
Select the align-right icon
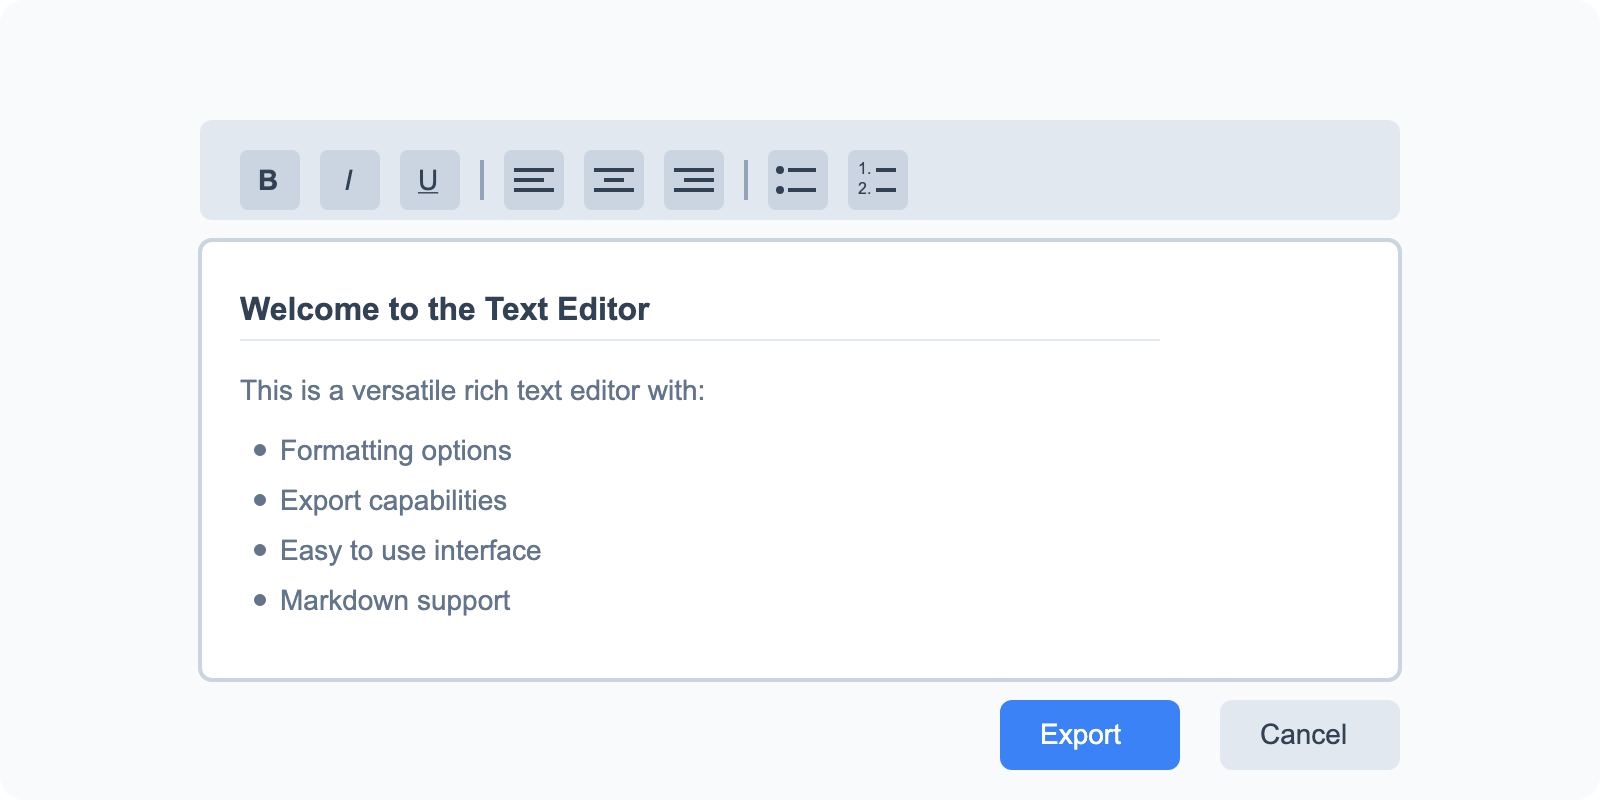click(x=694, y=180)
